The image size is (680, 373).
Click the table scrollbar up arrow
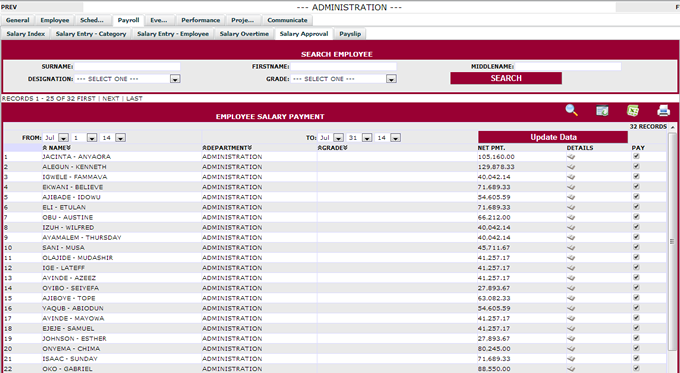pos(673,128)
